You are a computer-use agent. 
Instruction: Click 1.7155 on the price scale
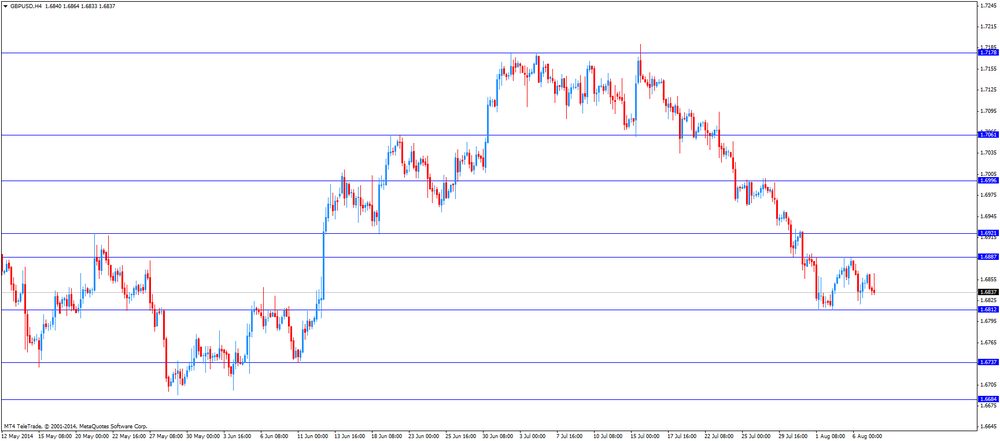pos(987,68)
